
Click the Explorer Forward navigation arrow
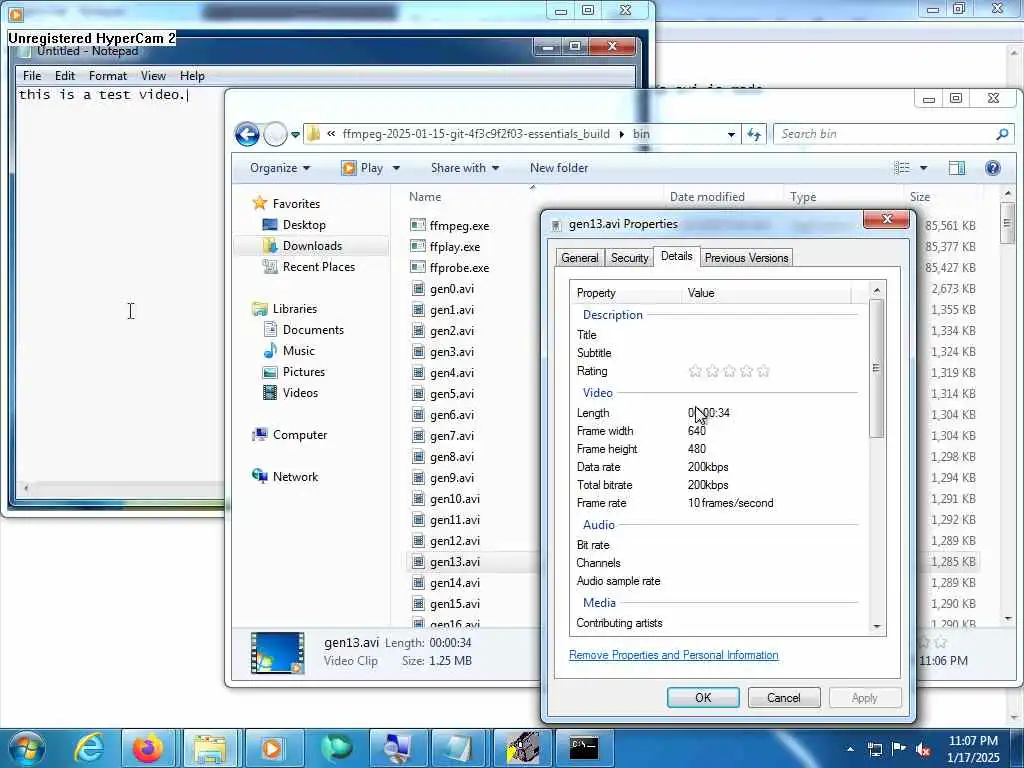tap(276, 135)
